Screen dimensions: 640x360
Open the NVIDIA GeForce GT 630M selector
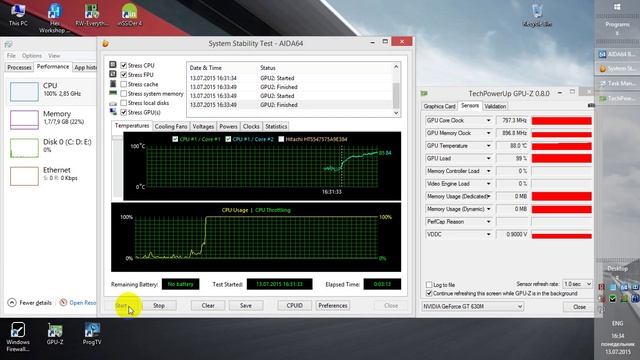(472, 306)
